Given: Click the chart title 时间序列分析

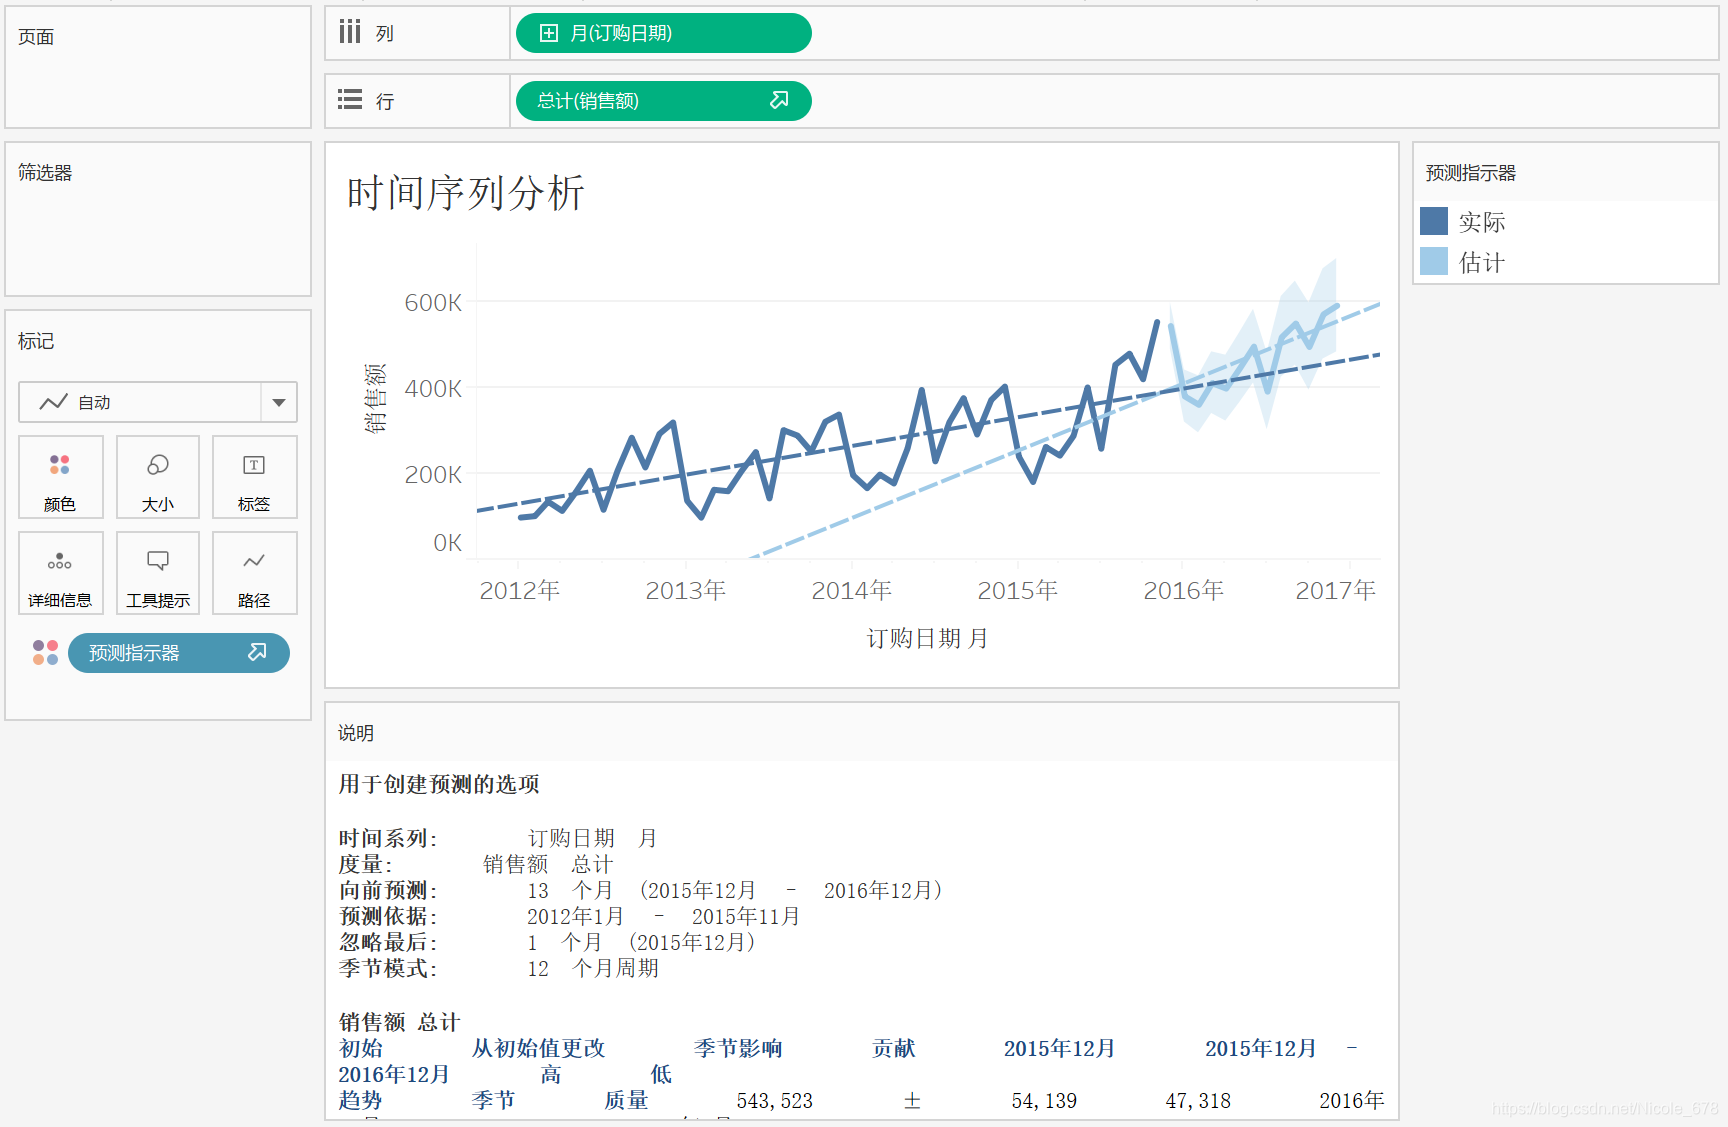Looking at the screenshot, I should (466, 193).
